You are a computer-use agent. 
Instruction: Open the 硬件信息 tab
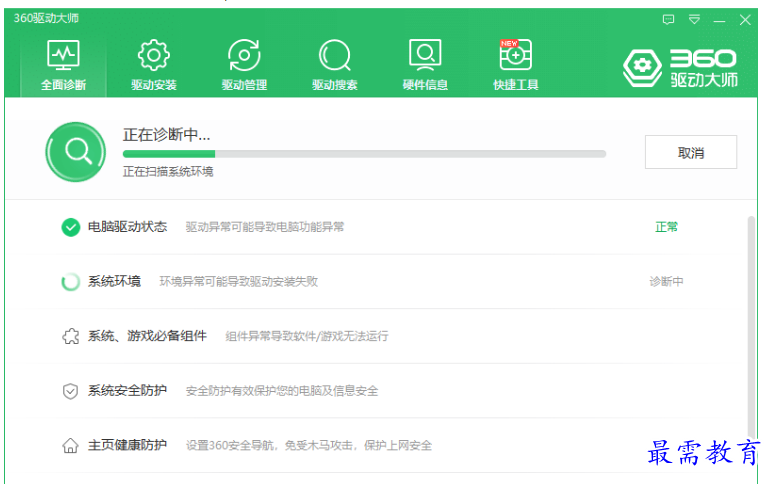click(x=425, y=66)
